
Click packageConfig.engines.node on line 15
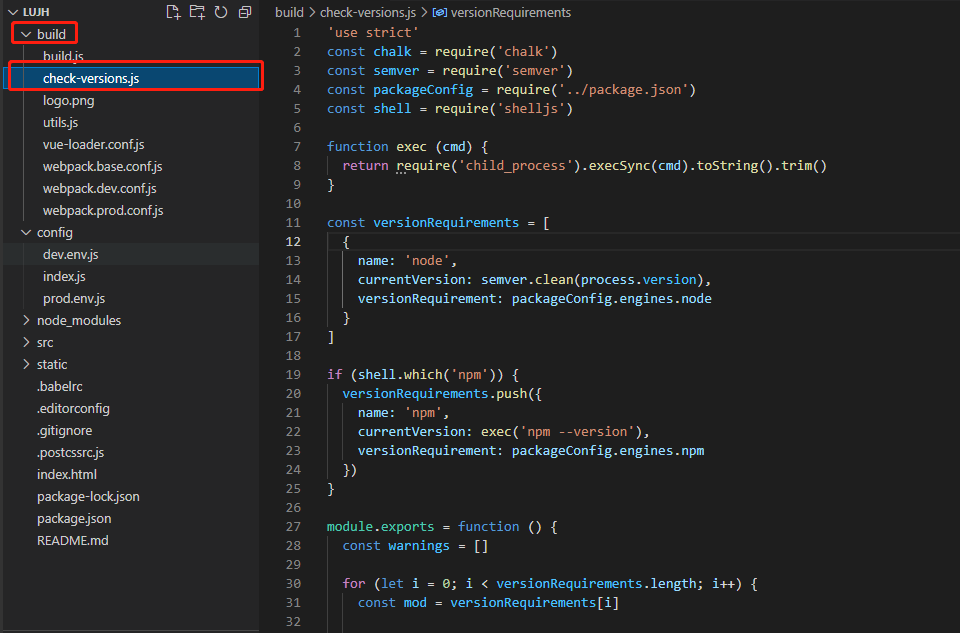click(x=612, y=299)
